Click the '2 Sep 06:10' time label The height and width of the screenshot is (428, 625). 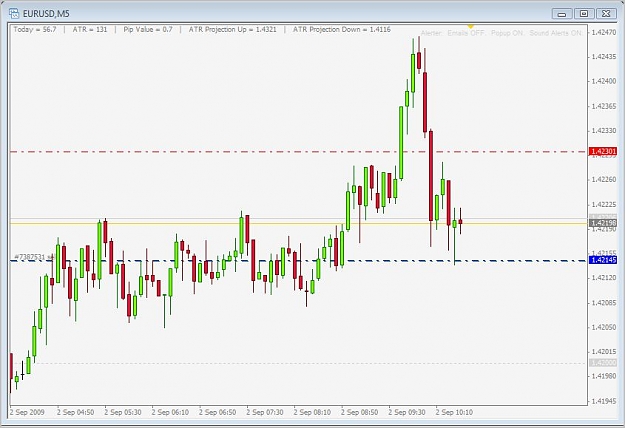click(170, 412)
